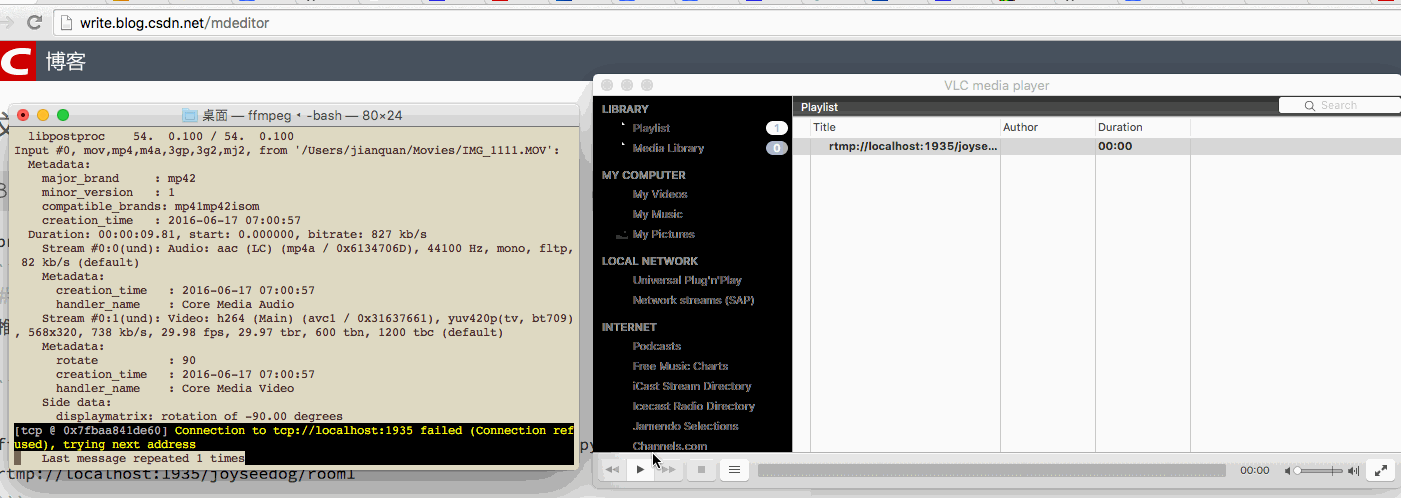Screen dimensions: 1401x498
Task: Click the browser forward arrow
Action: click(6, 22)
